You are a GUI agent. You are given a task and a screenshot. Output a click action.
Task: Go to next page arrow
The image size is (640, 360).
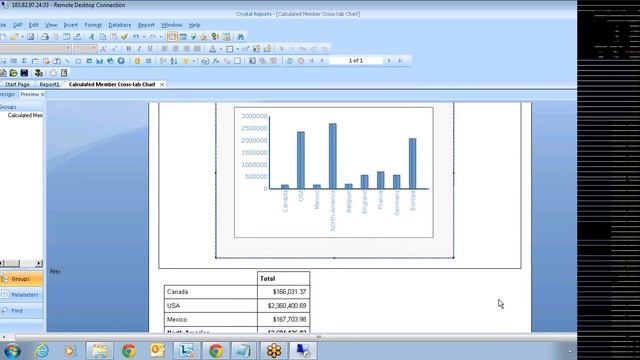(389, 61)
